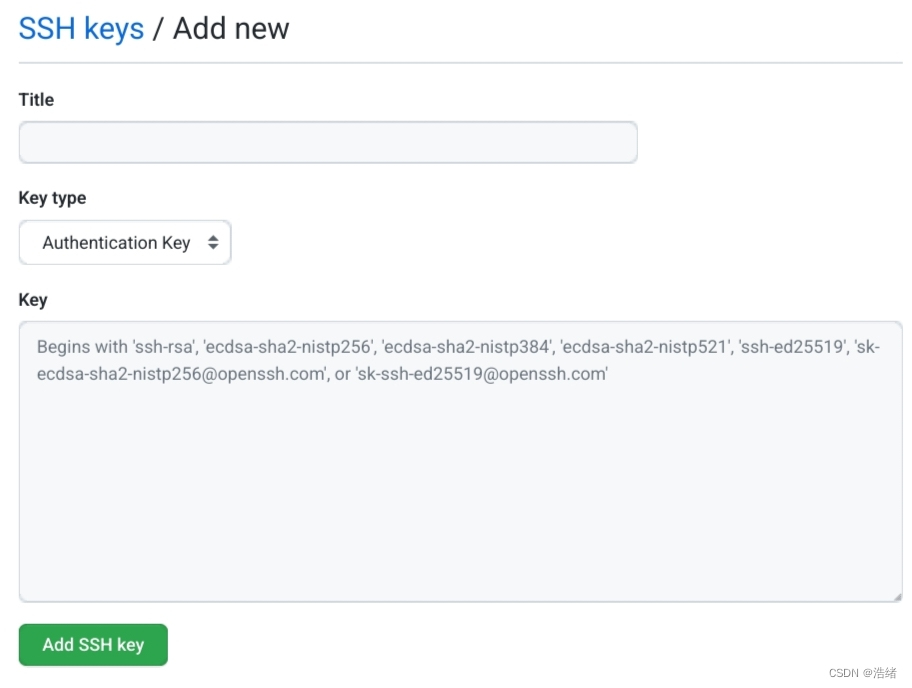Click the horizontal divider under the page heading
Screen dimensions: 912x688
(461, 62)
